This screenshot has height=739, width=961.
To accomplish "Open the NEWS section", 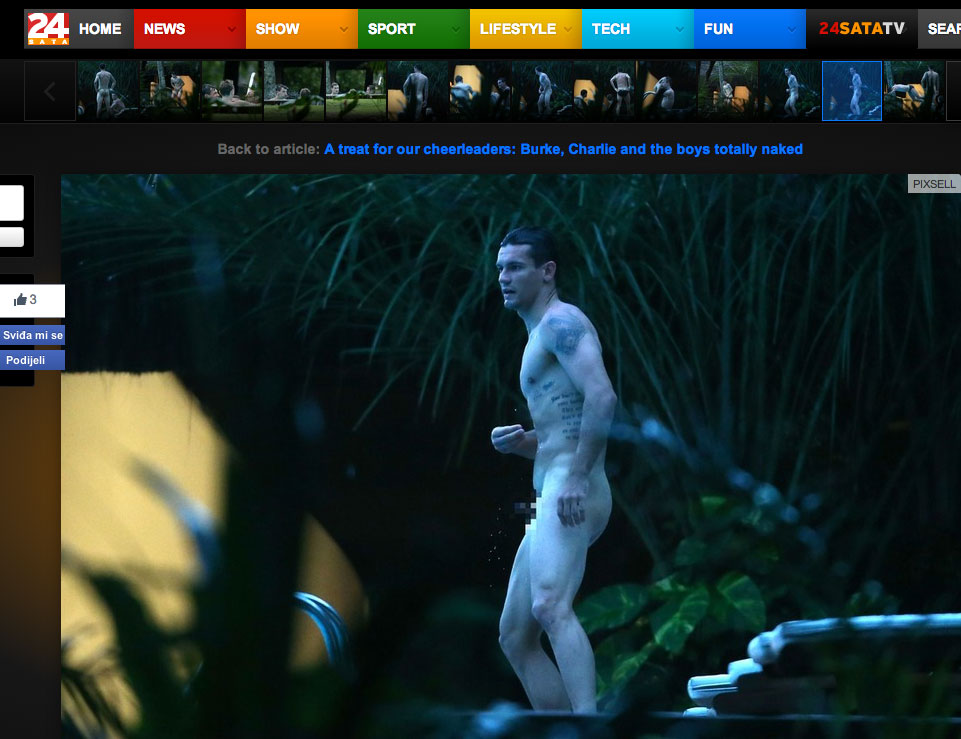I will (164, 29).
